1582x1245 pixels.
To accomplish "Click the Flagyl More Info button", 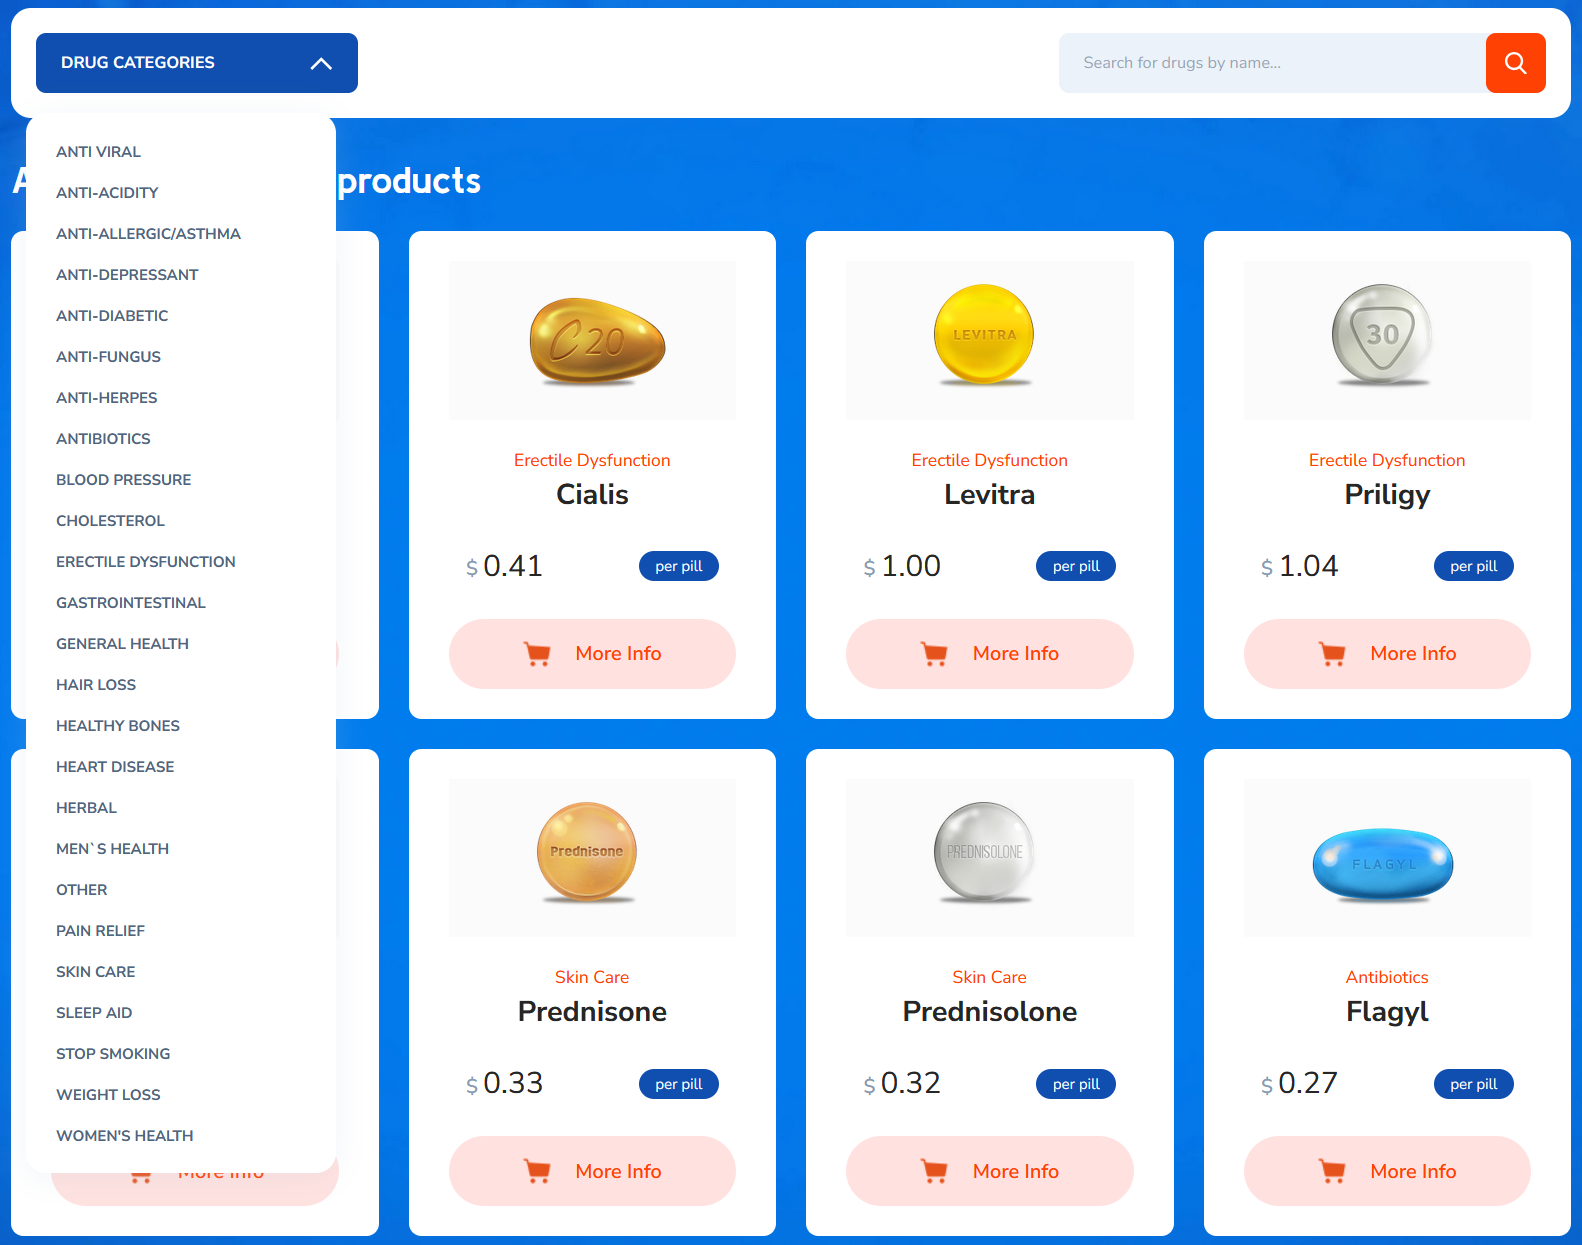I will pyautogui.click(x=1387, y=1171).
